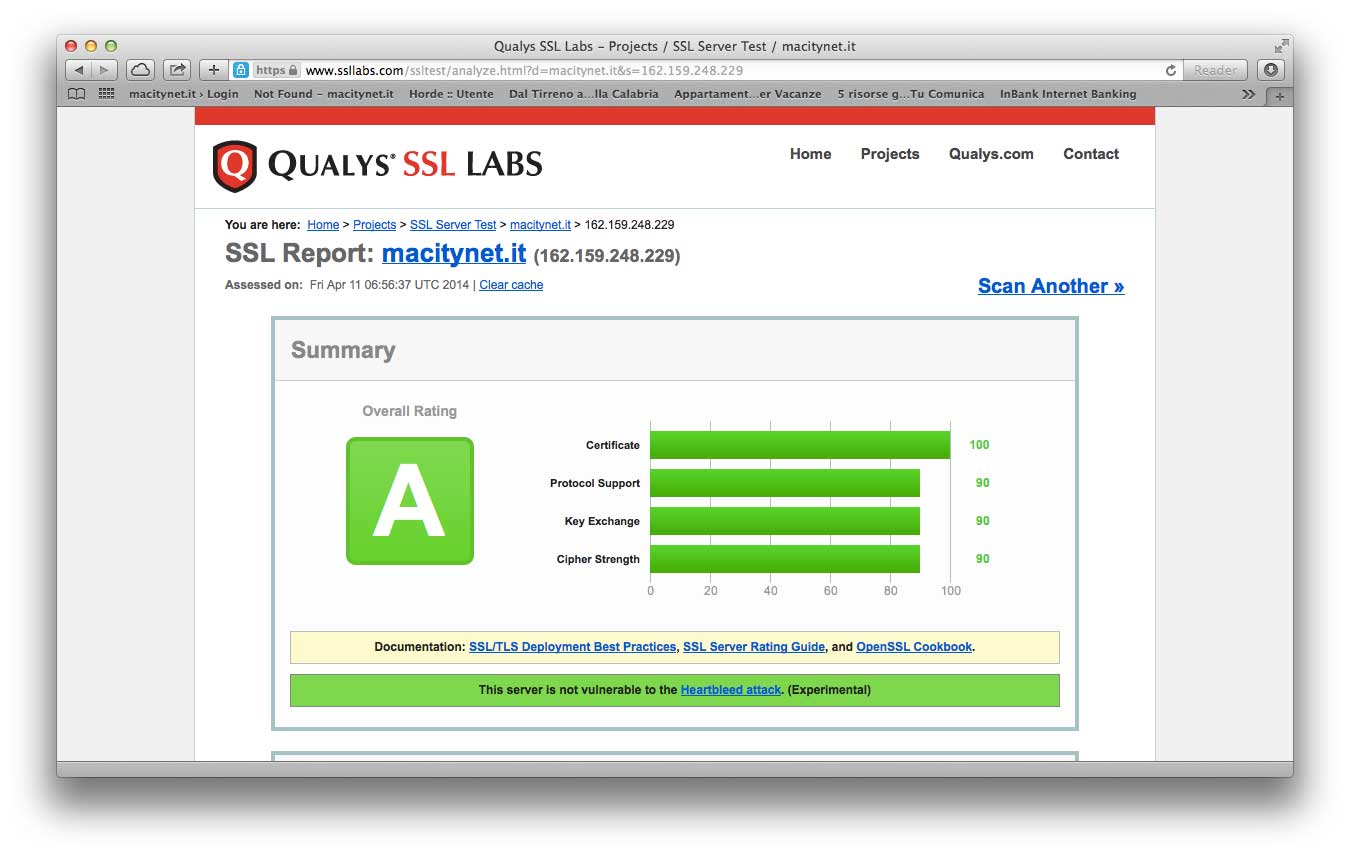Follow the Home breadcrumb link
Viewport: 1350px width, 856px height.
323,225
